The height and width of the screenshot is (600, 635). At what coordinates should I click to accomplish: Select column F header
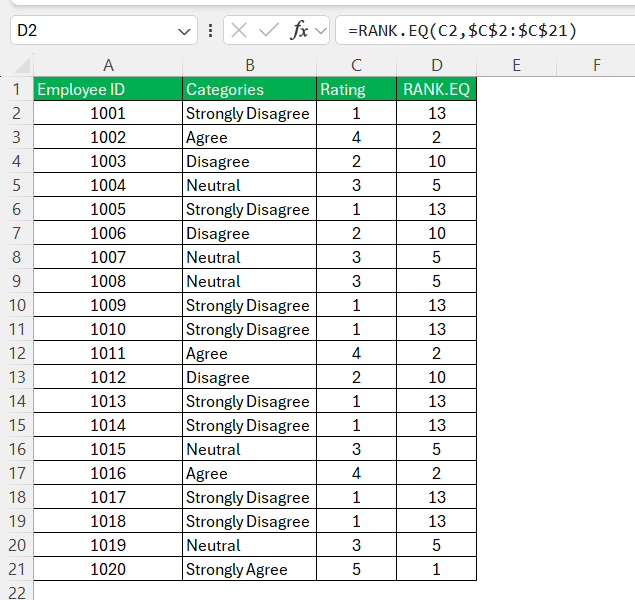click(597, 65)
